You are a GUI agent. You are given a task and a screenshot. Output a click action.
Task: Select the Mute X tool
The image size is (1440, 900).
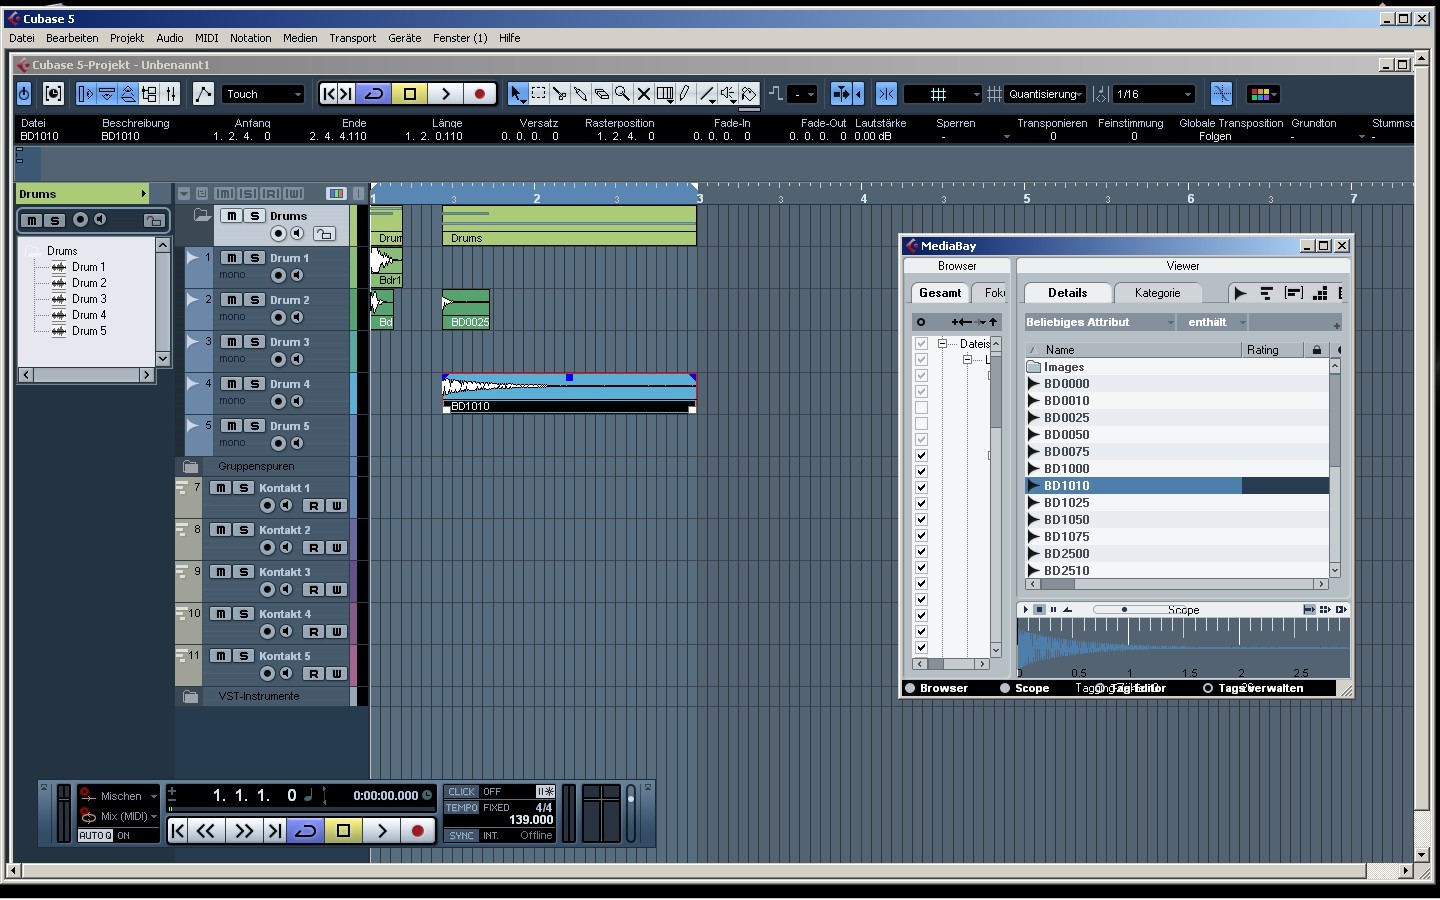point(643,94)
